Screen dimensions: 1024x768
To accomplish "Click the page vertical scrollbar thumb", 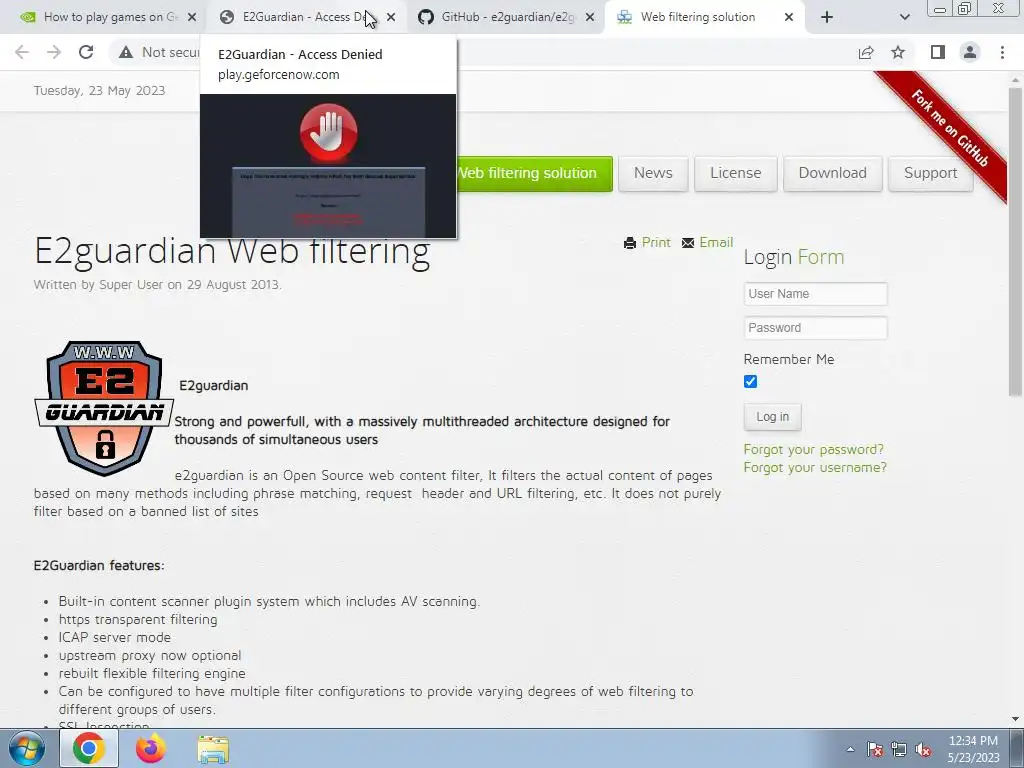I will click(x=1015, y=242).
